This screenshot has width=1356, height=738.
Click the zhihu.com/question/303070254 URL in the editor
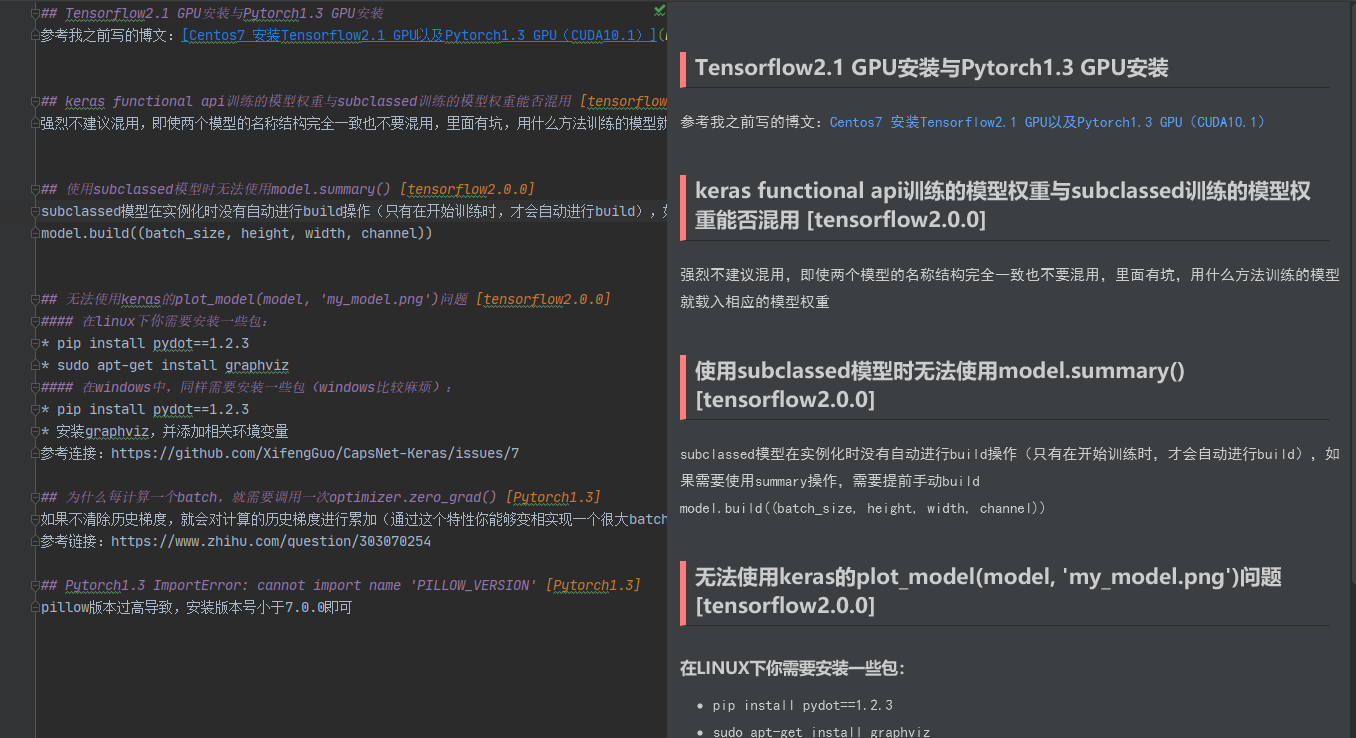click(x=271, y=542)
